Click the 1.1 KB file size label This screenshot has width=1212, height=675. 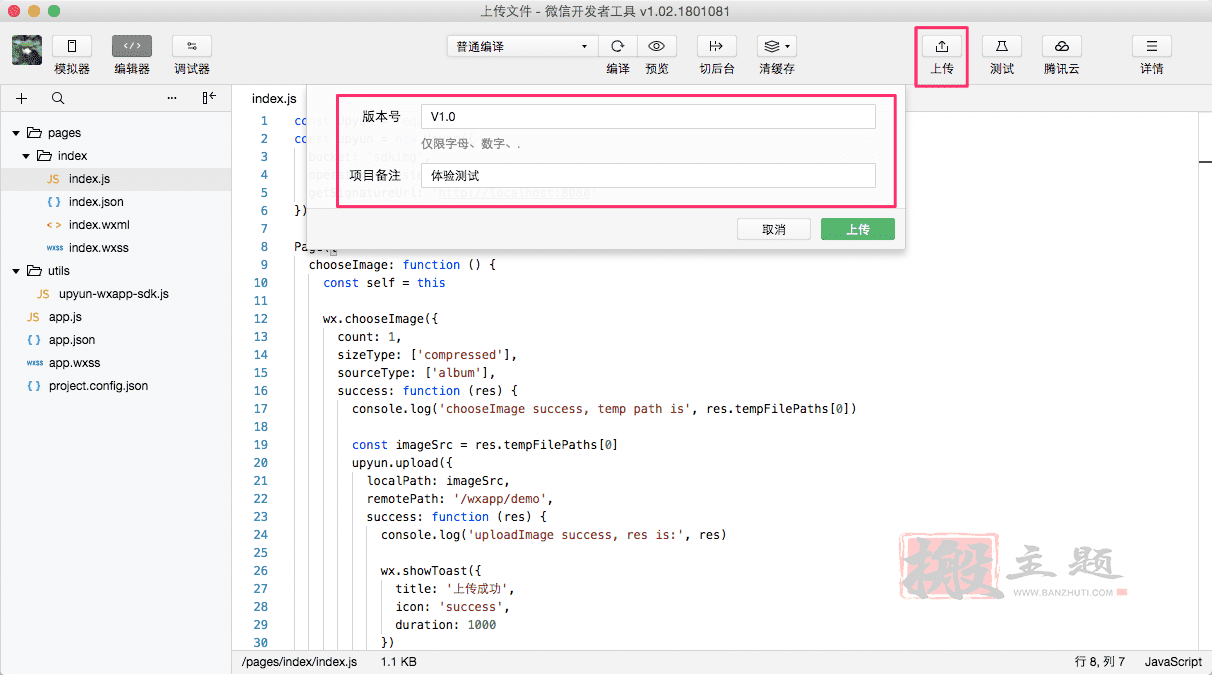(x=399, y=662)
